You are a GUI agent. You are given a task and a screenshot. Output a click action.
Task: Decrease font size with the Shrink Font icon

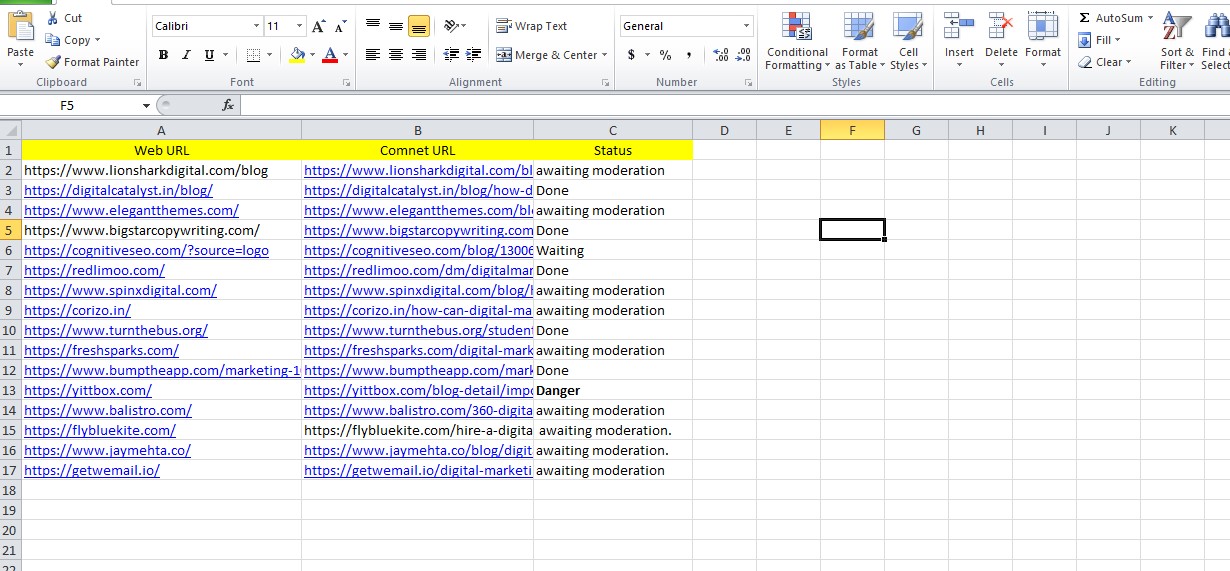click(x=343, y=26)
